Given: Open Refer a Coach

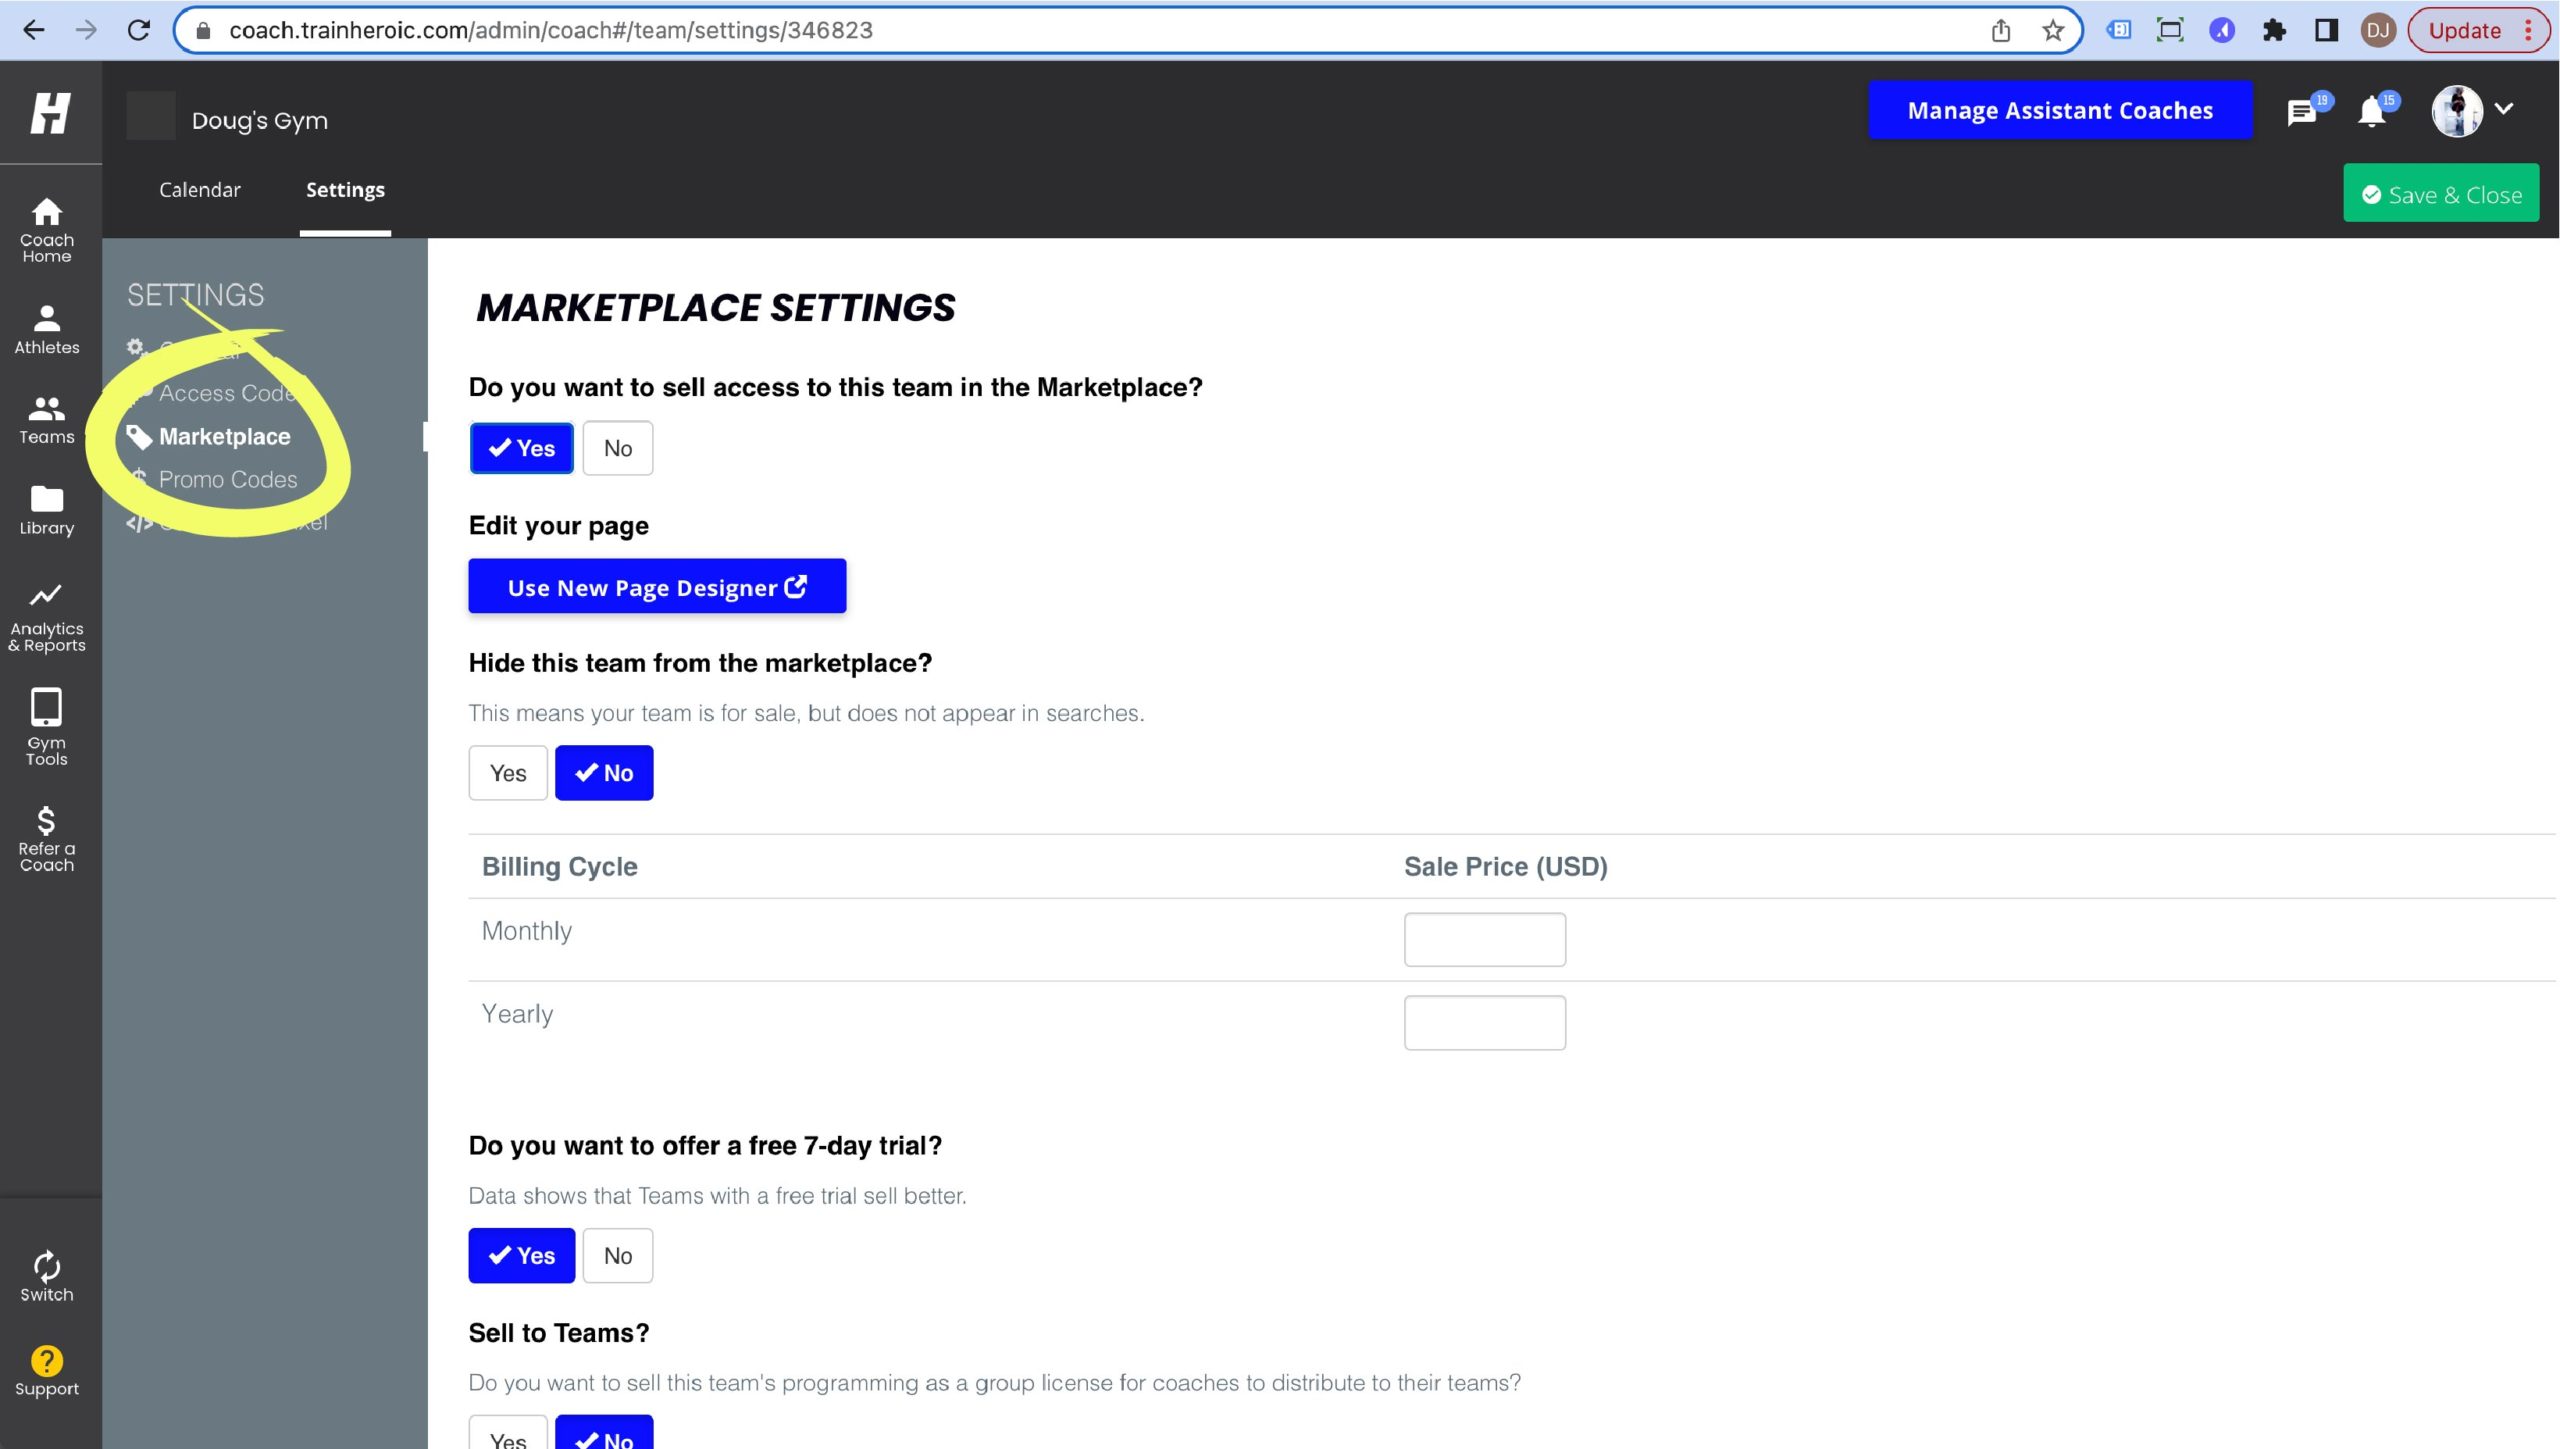Looking at the screenshot, I should tap(47, 839).
